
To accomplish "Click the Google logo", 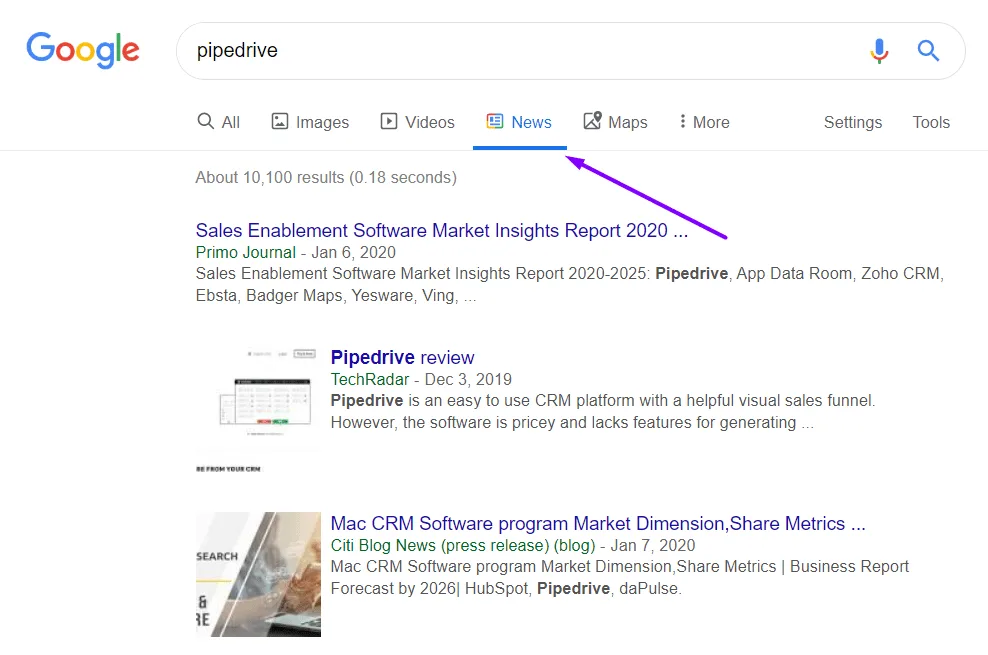I will [83, 50].
